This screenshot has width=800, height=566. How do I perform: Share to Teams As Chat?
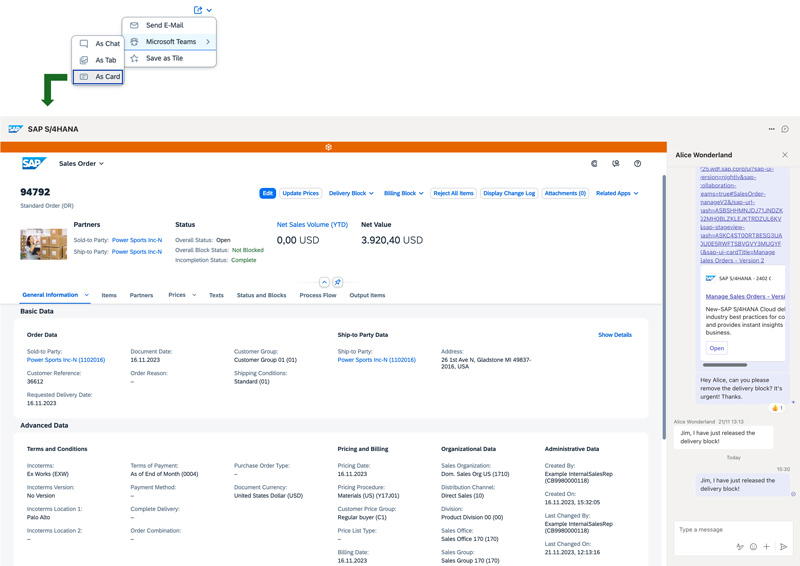[97, 43]
